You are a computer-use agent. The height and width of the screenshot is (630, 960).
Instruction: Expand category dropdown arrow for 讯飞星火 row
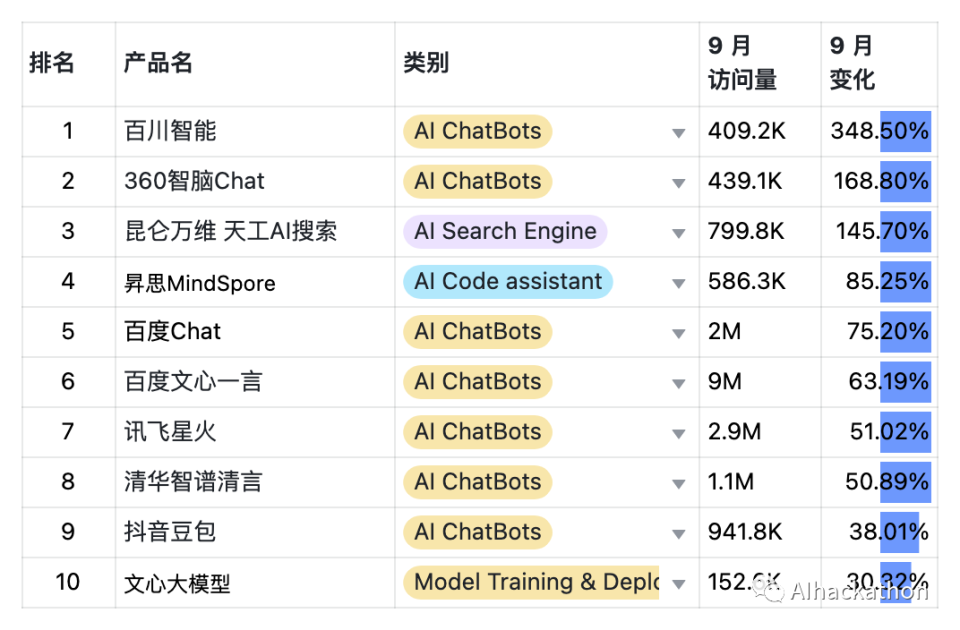point(679,433)
